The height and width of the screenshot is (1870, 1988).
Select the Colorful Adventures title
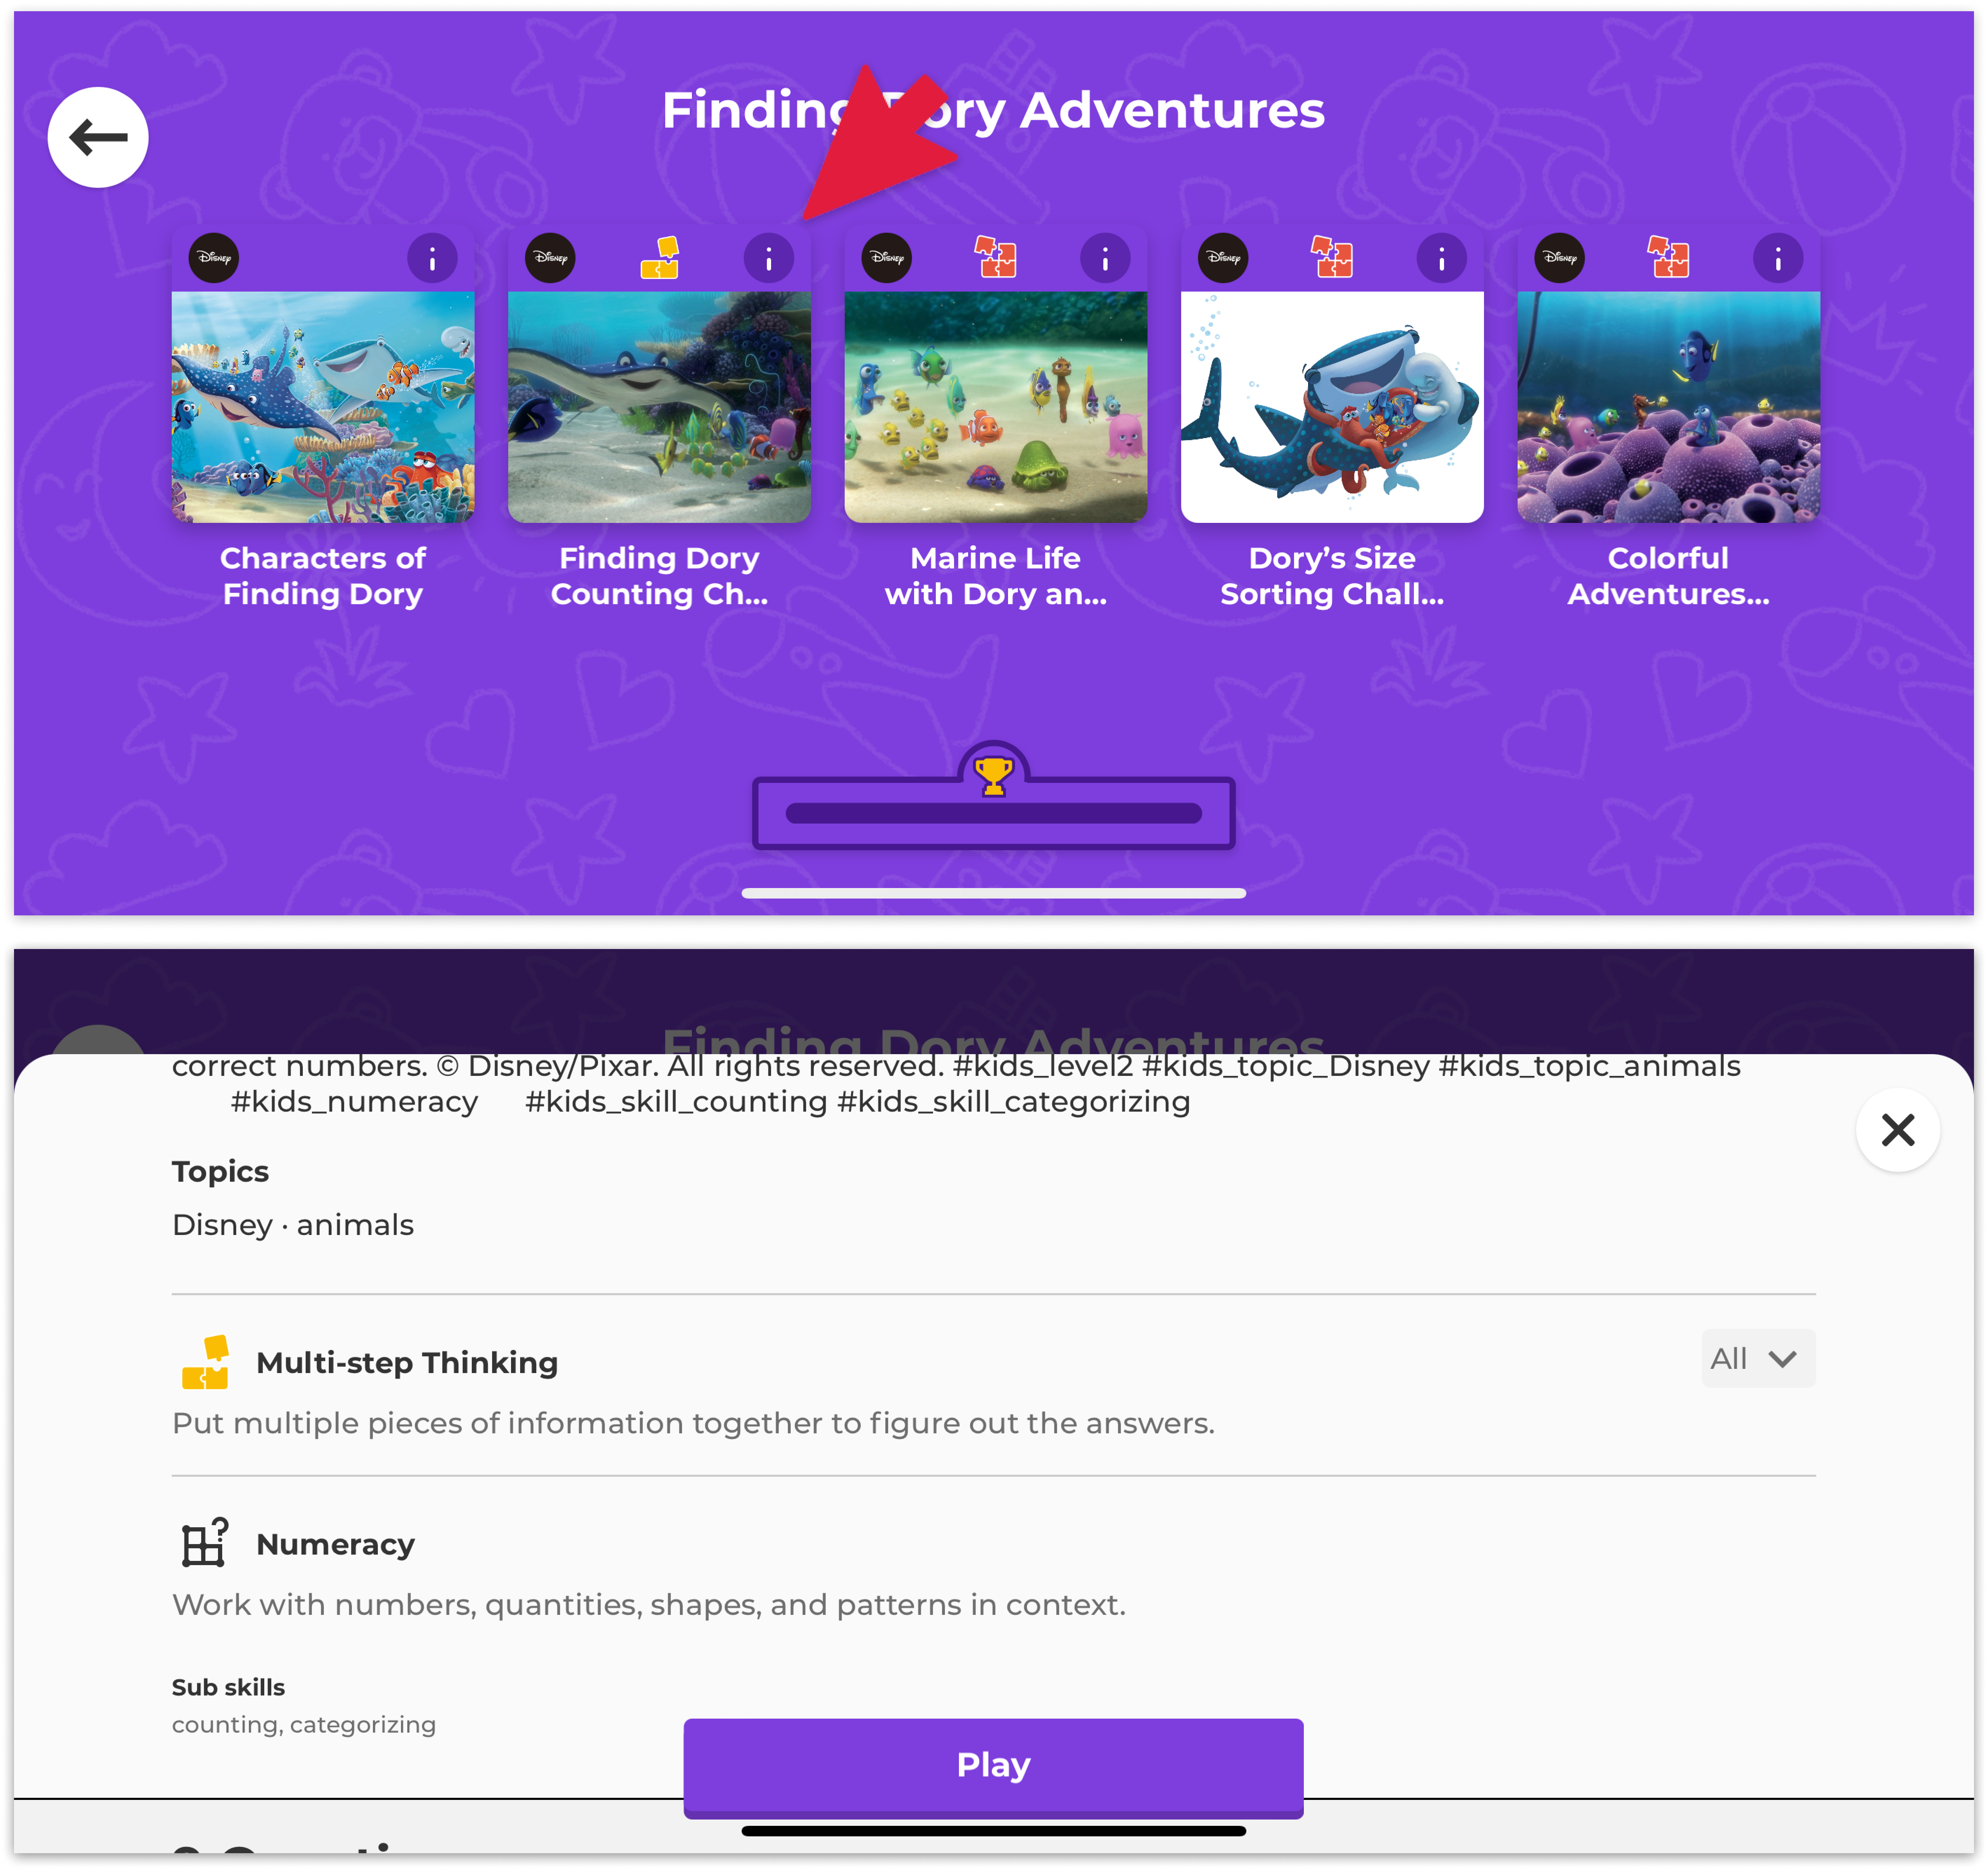click(1668, 576)
